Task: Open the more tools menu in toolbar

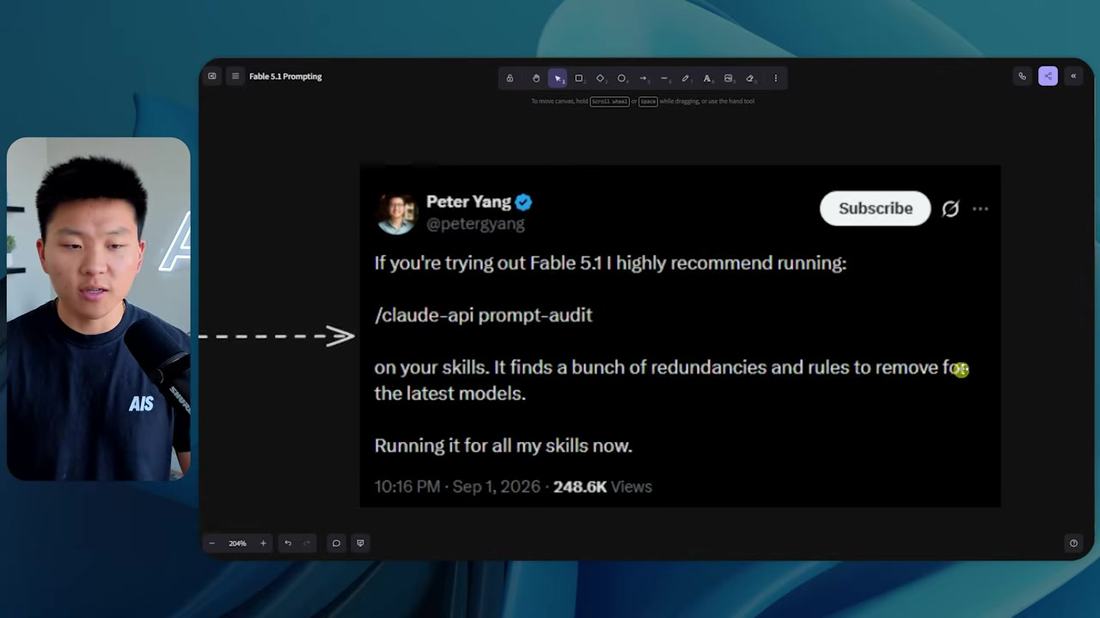Action: (775, 78)
